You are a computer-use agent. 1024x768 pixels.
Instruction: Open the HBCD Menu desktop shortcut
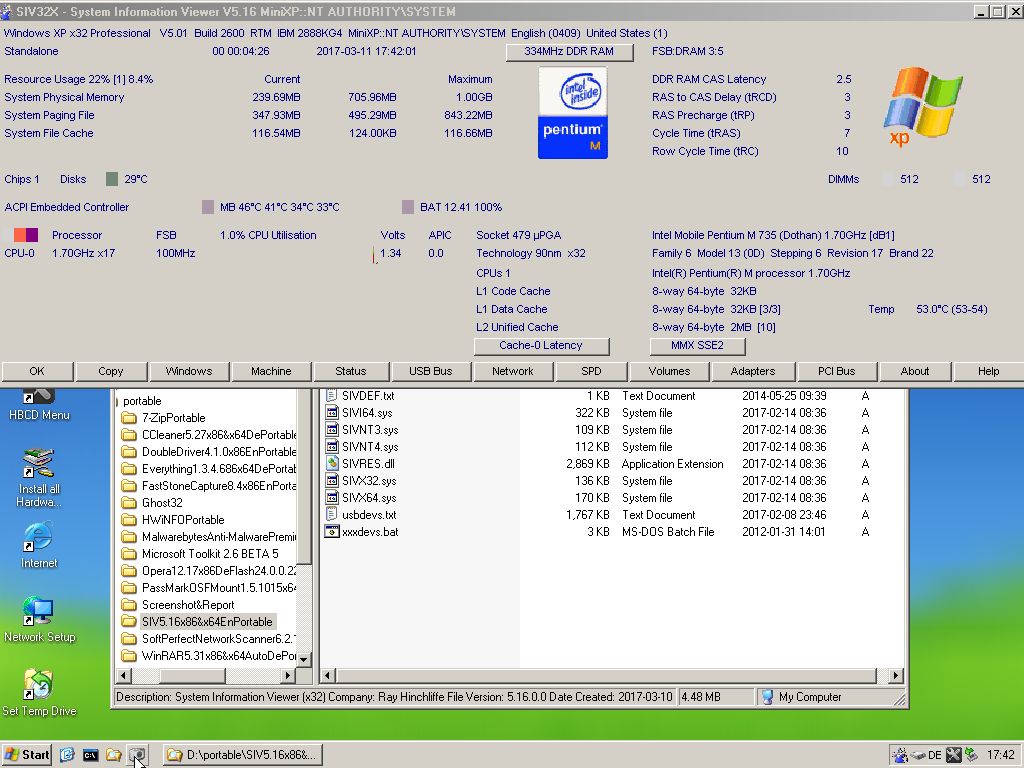coord(39,406)
